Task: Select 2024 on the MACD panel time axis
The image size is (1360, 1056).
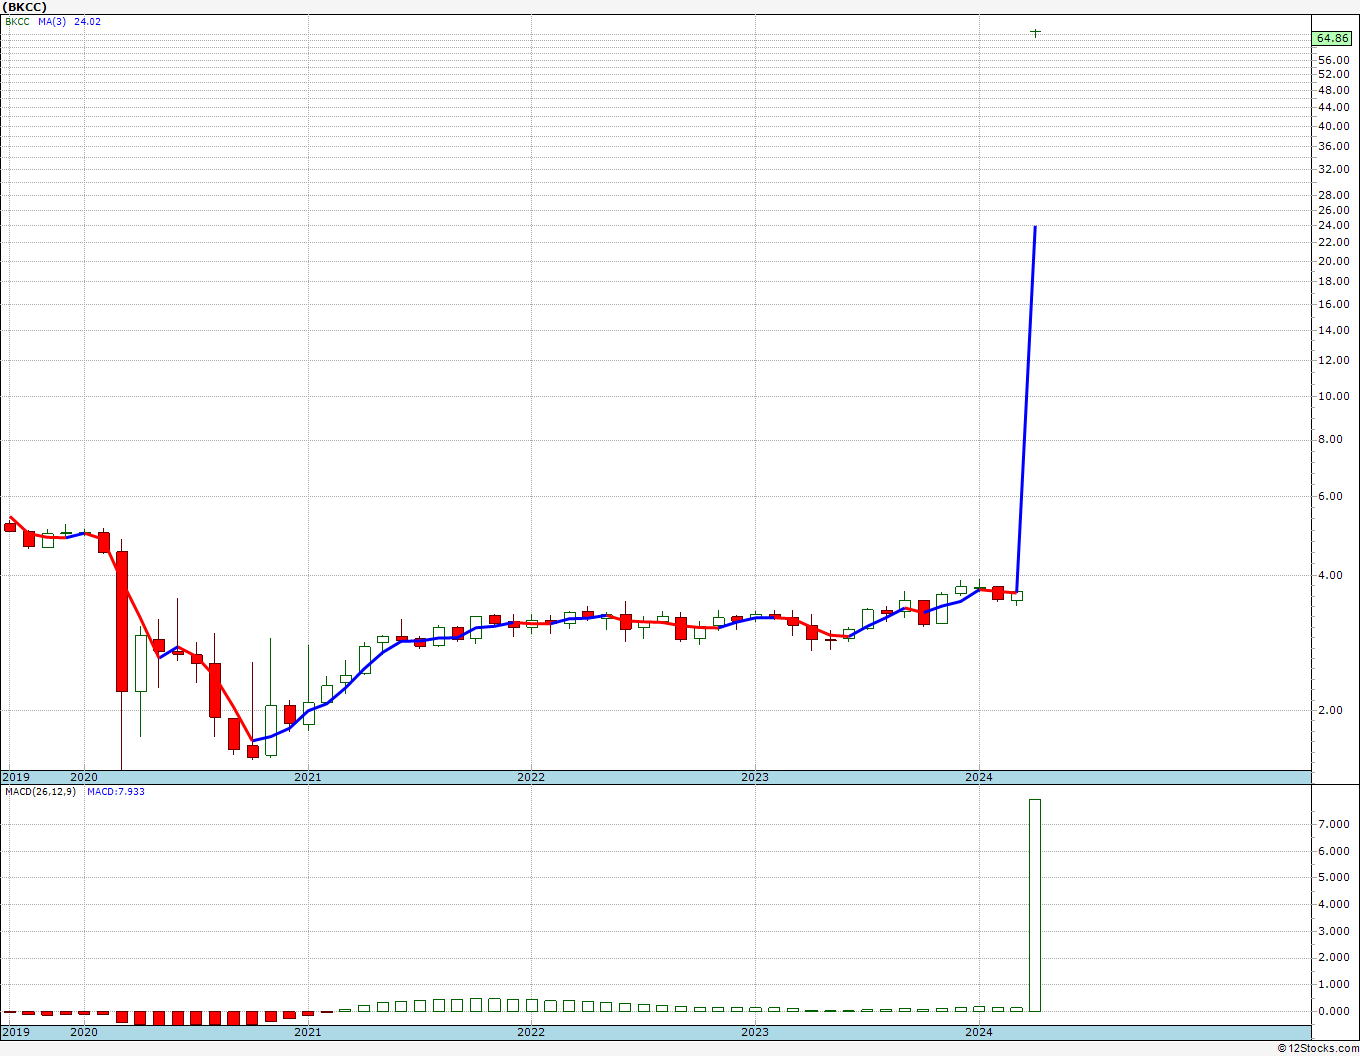Action: pyautogui.click(x=978, y=1032)
